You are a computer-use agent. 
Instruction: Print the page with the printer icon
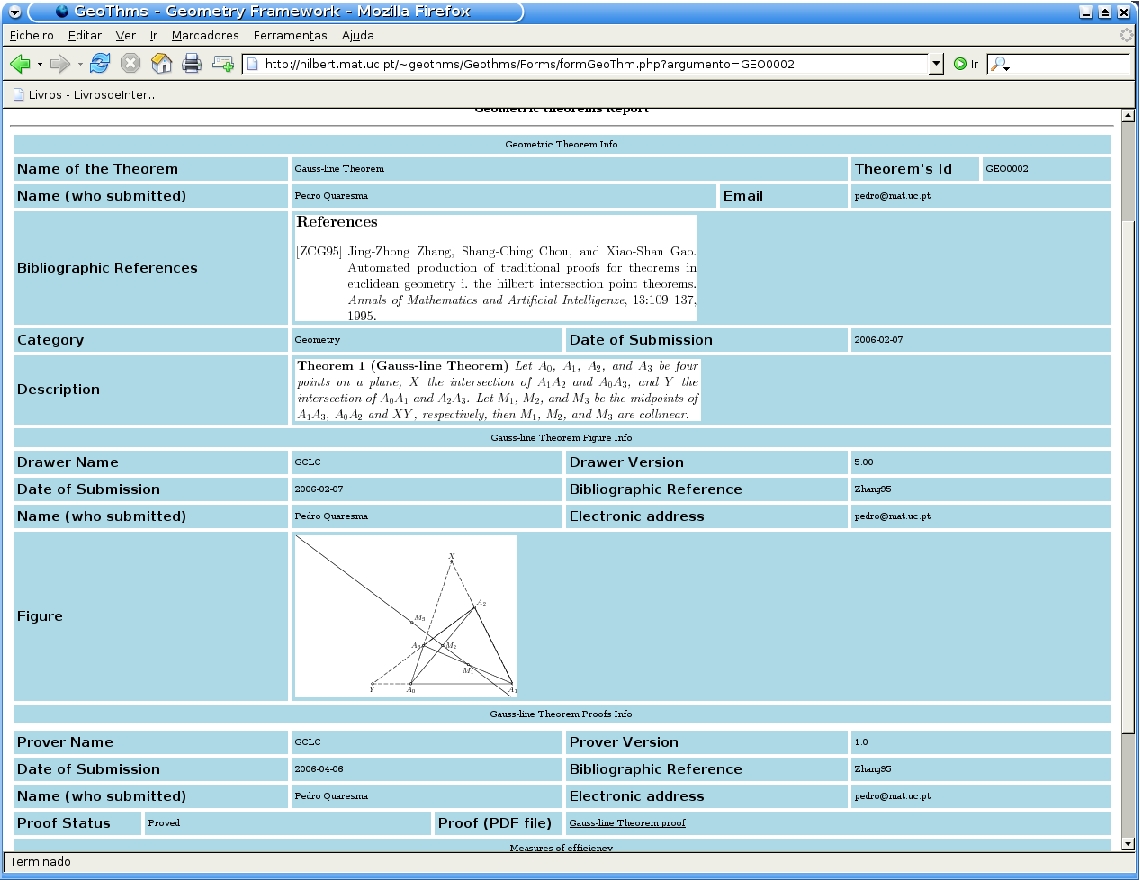tap(192, 64)
